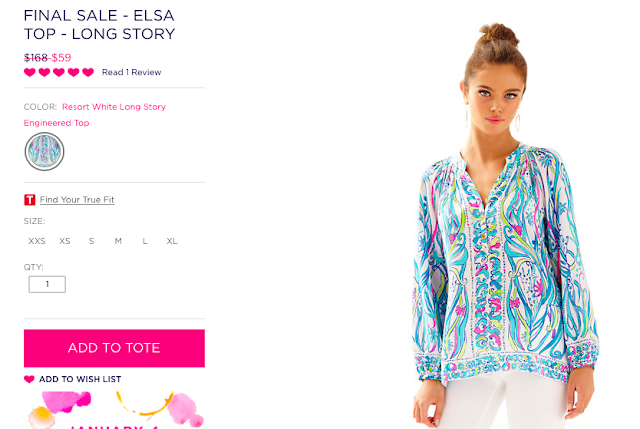Click the pink heart next to wish list
This screenshot has height=429, width=640.
[x=29, y=379]
